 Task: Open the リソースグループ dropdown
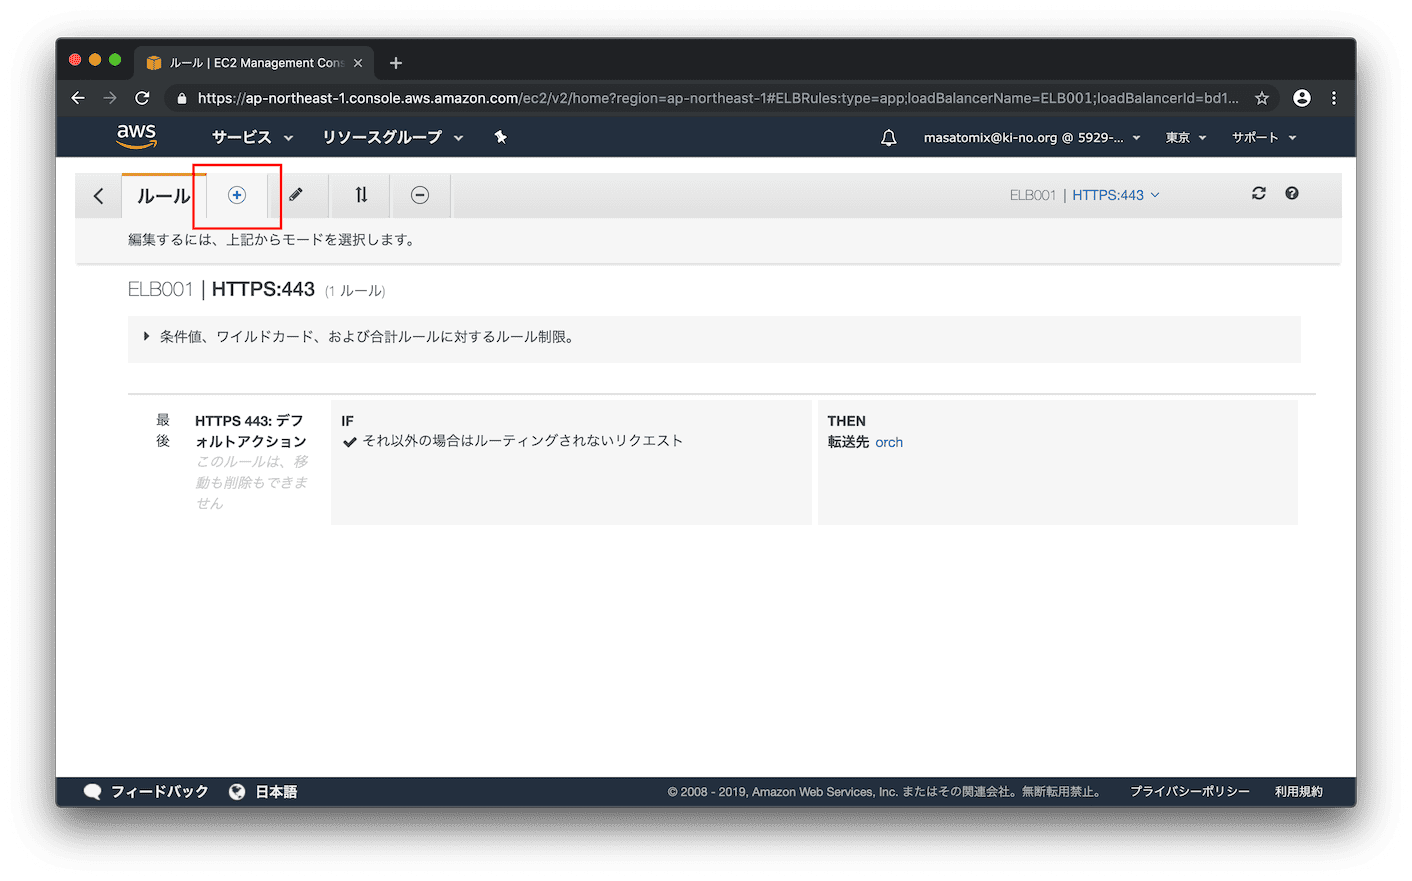[393, 137]
